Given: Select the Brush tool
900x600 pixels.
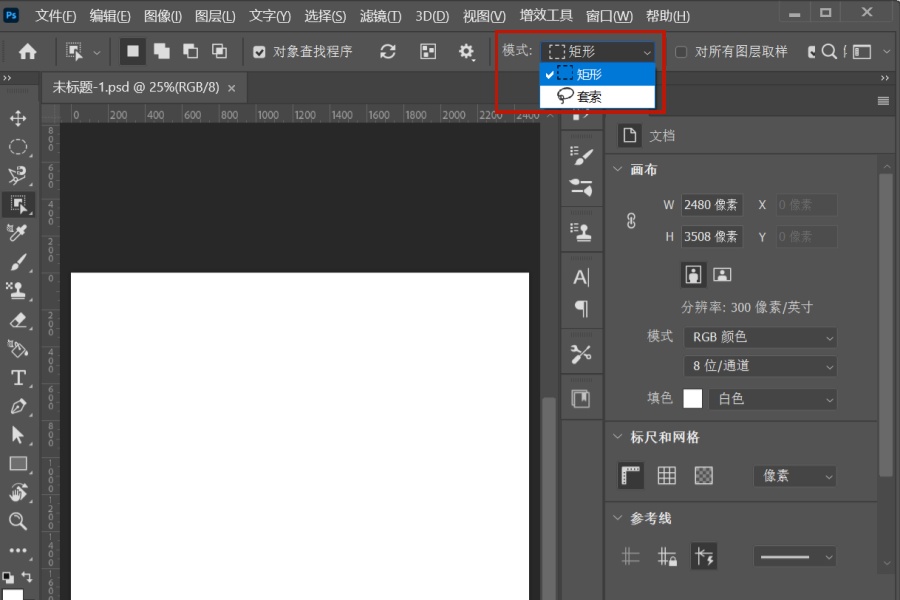Looking at the screenshot, I should click(18, 262).
